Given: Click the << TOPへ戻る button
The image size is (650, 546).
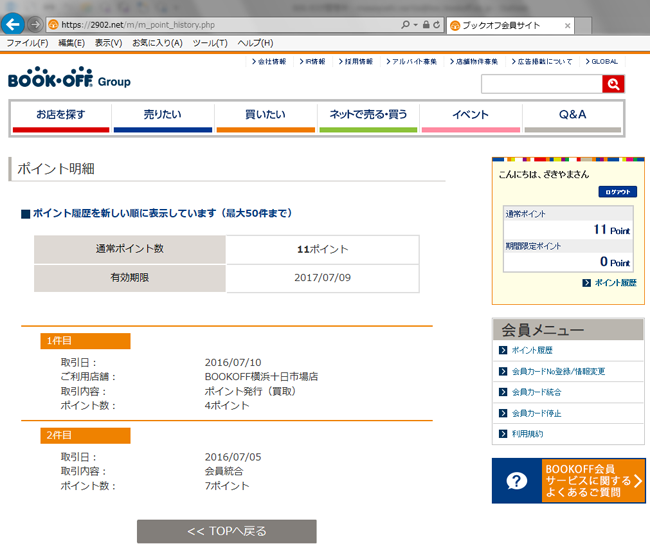Looking at the screenshot, I should tap(227, 531).
